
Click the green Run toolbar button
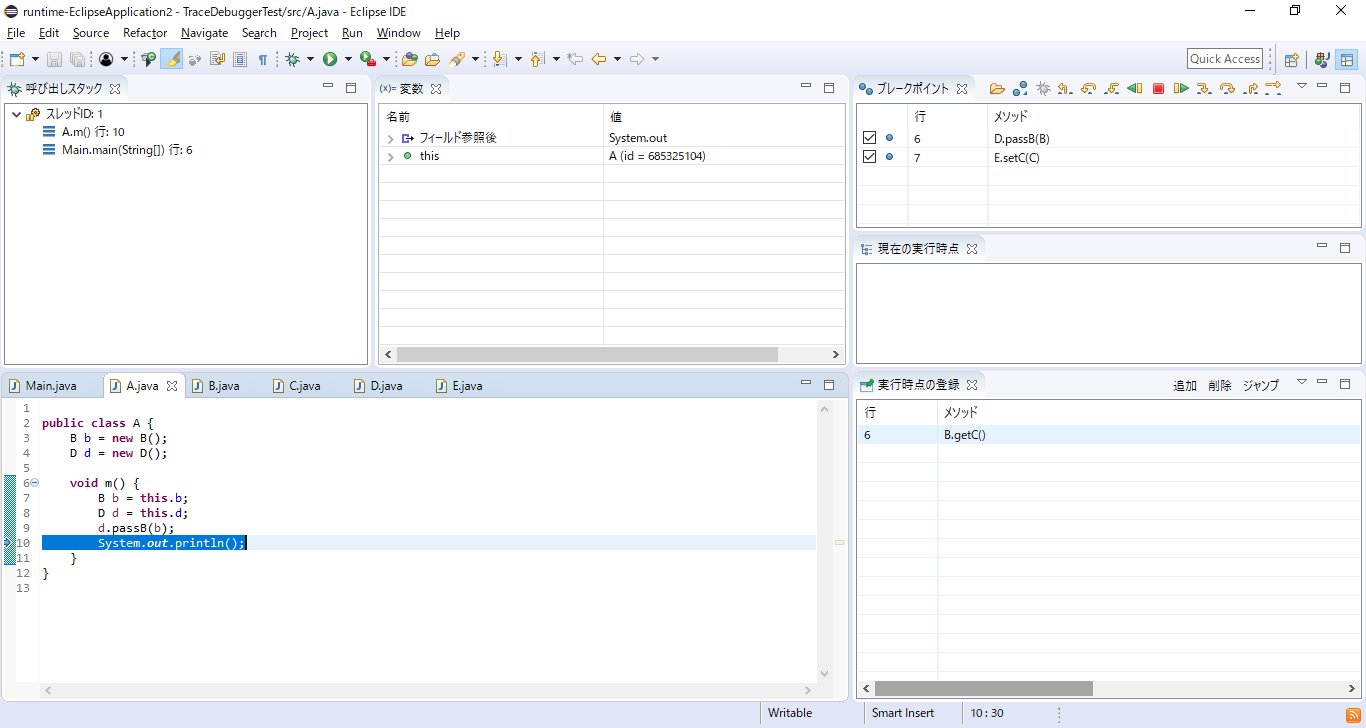click(x=329, y=60)
